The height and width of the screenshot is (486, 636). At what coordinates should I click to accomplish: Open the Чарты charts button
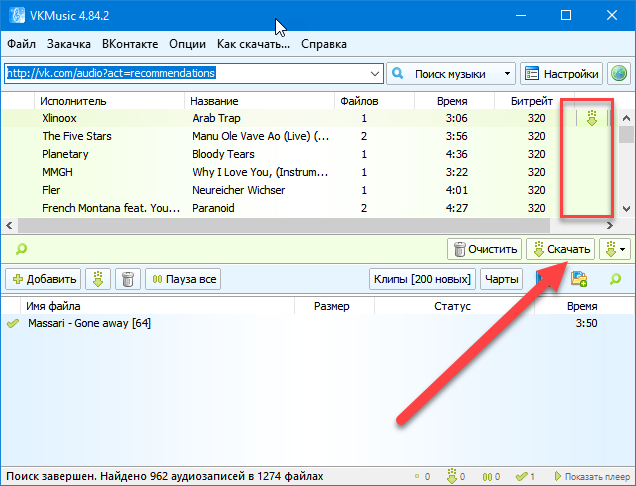(x=502, y=279)
